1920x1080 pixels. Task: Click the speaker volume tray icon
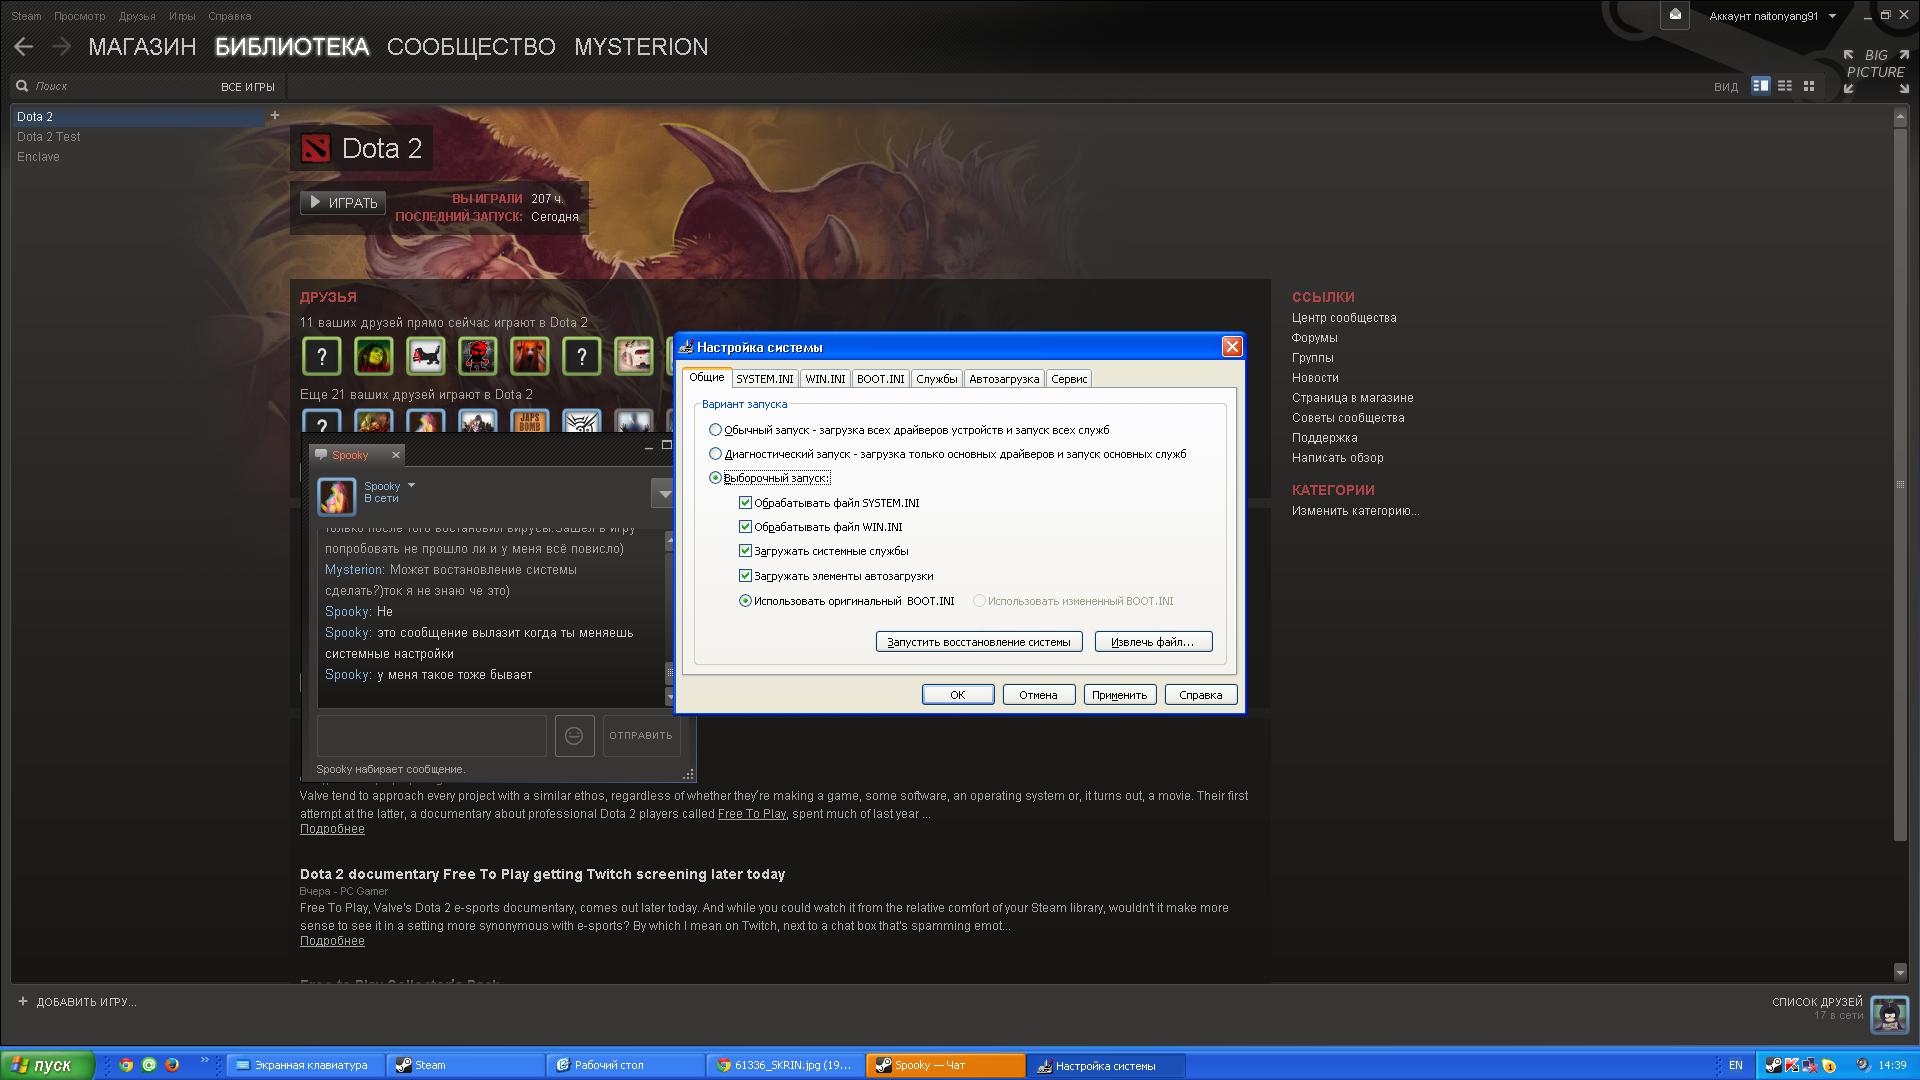[1862, 1065]
